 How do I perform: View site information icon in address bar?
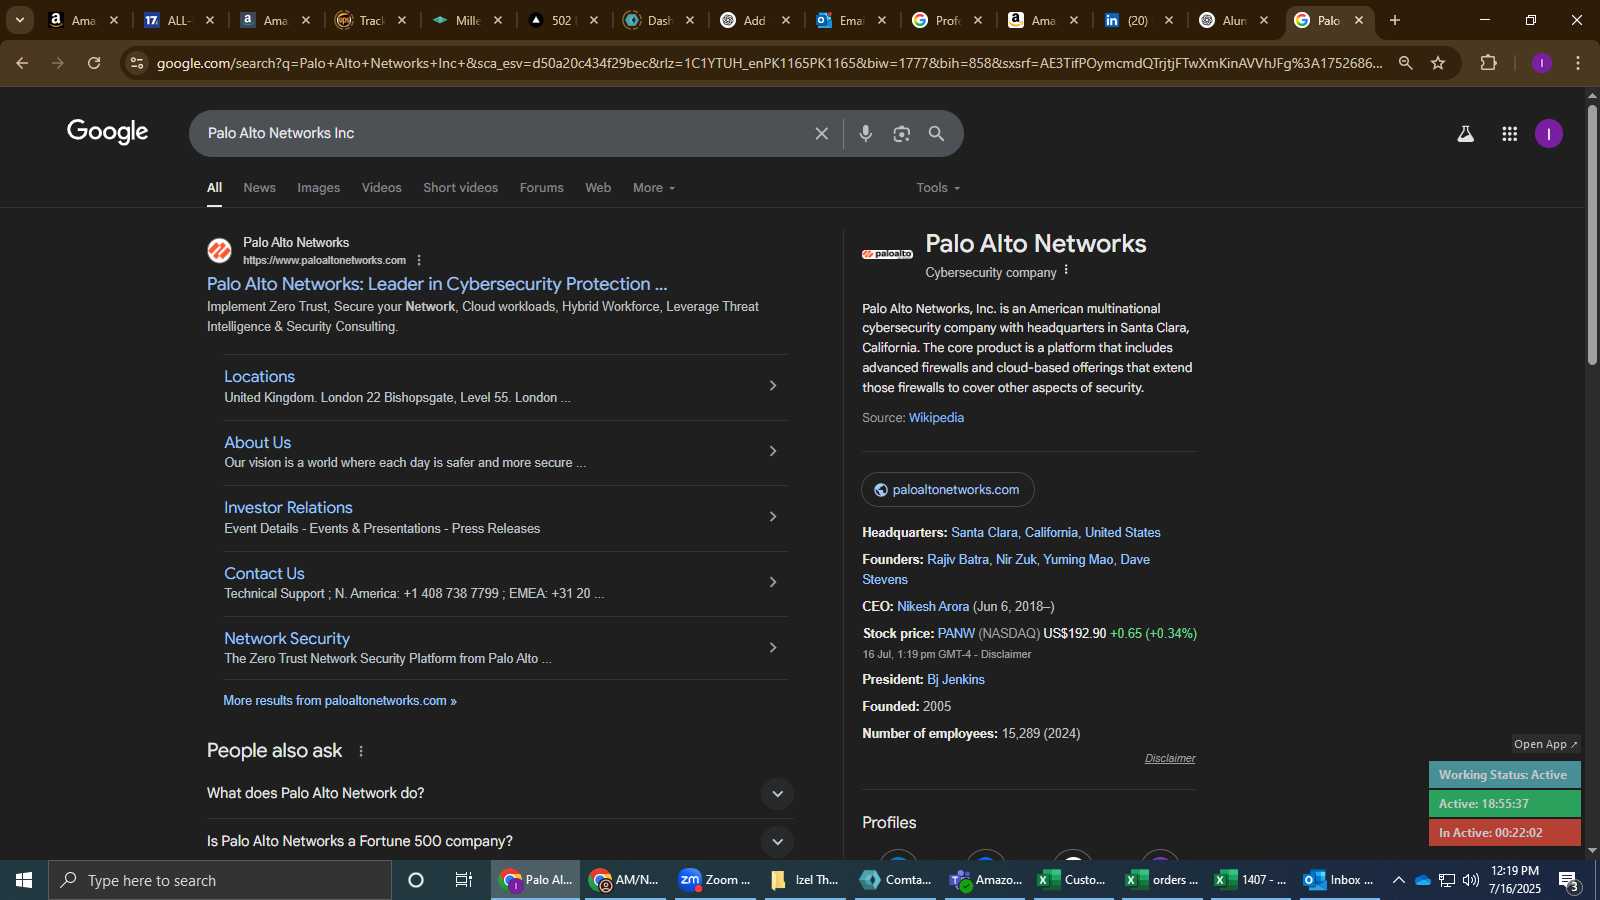[x=137, y=63]
